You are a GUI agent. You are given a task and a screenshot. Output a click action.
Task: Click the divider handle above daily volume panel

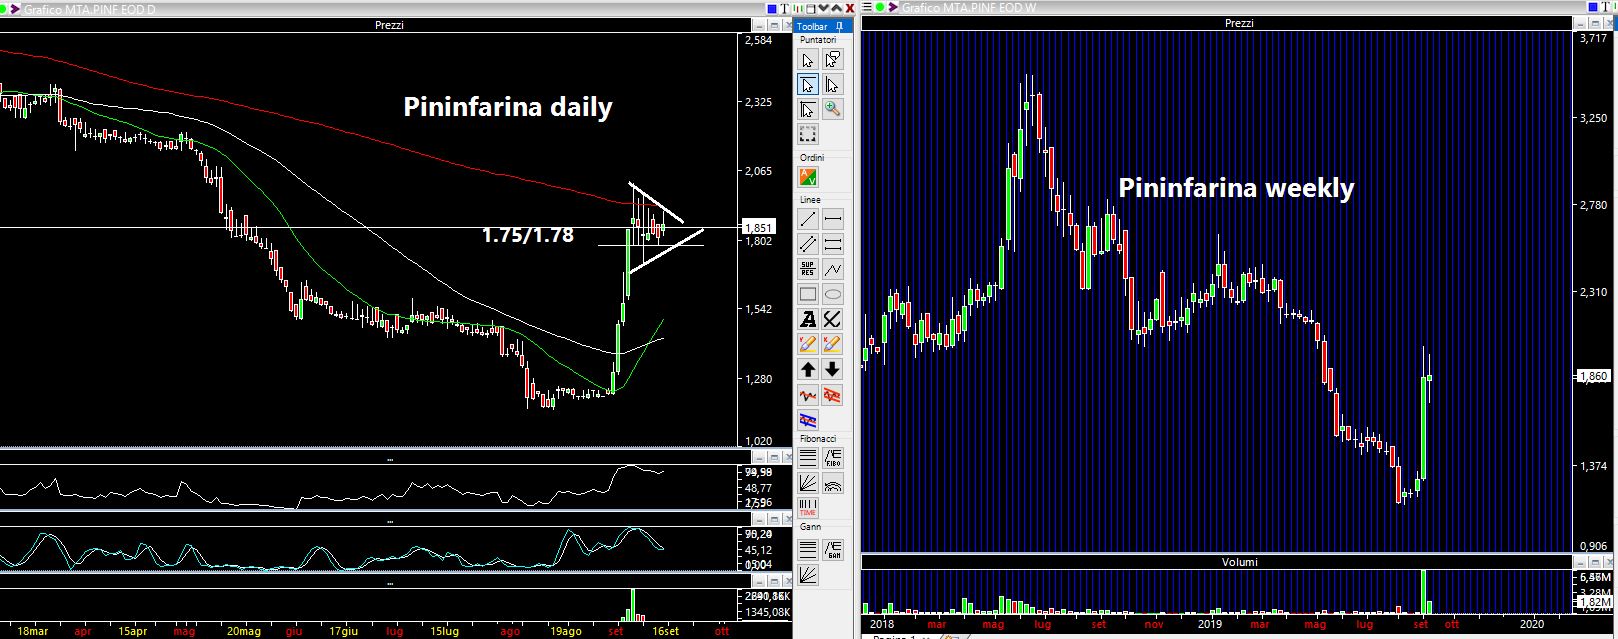point(390,582)
